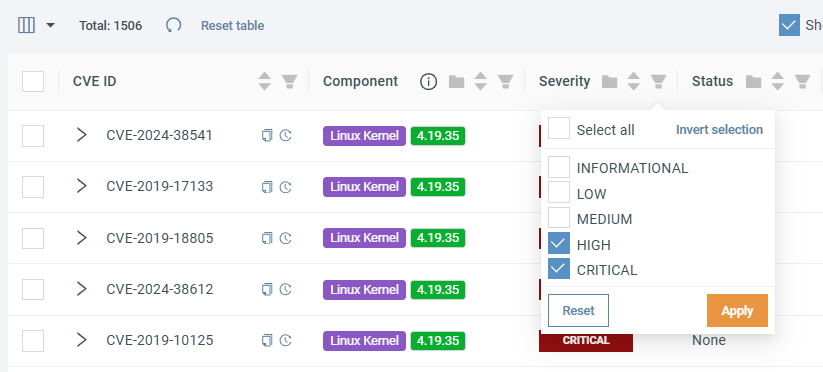The height and width of the screenshot is (372, 823).
Task: Open the column chooser icon
Action: coord(26,25)
